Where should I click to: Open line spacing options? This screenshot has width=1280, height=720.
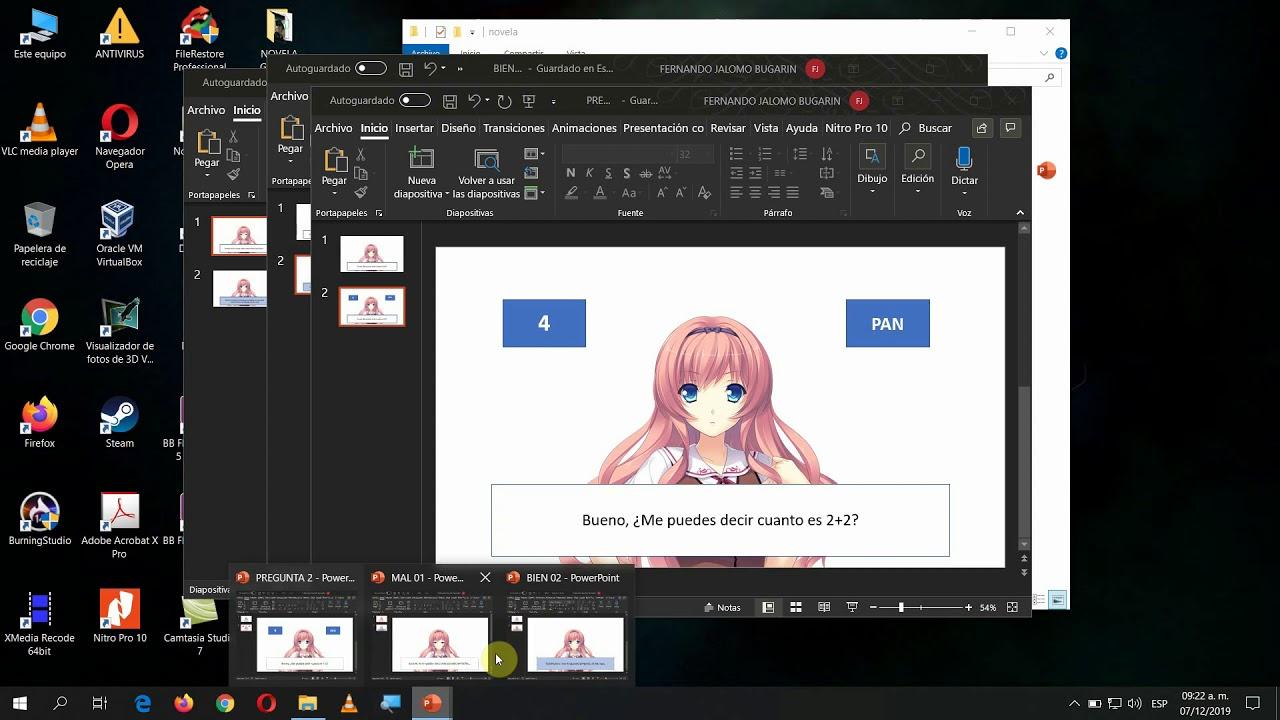(799, 154)
